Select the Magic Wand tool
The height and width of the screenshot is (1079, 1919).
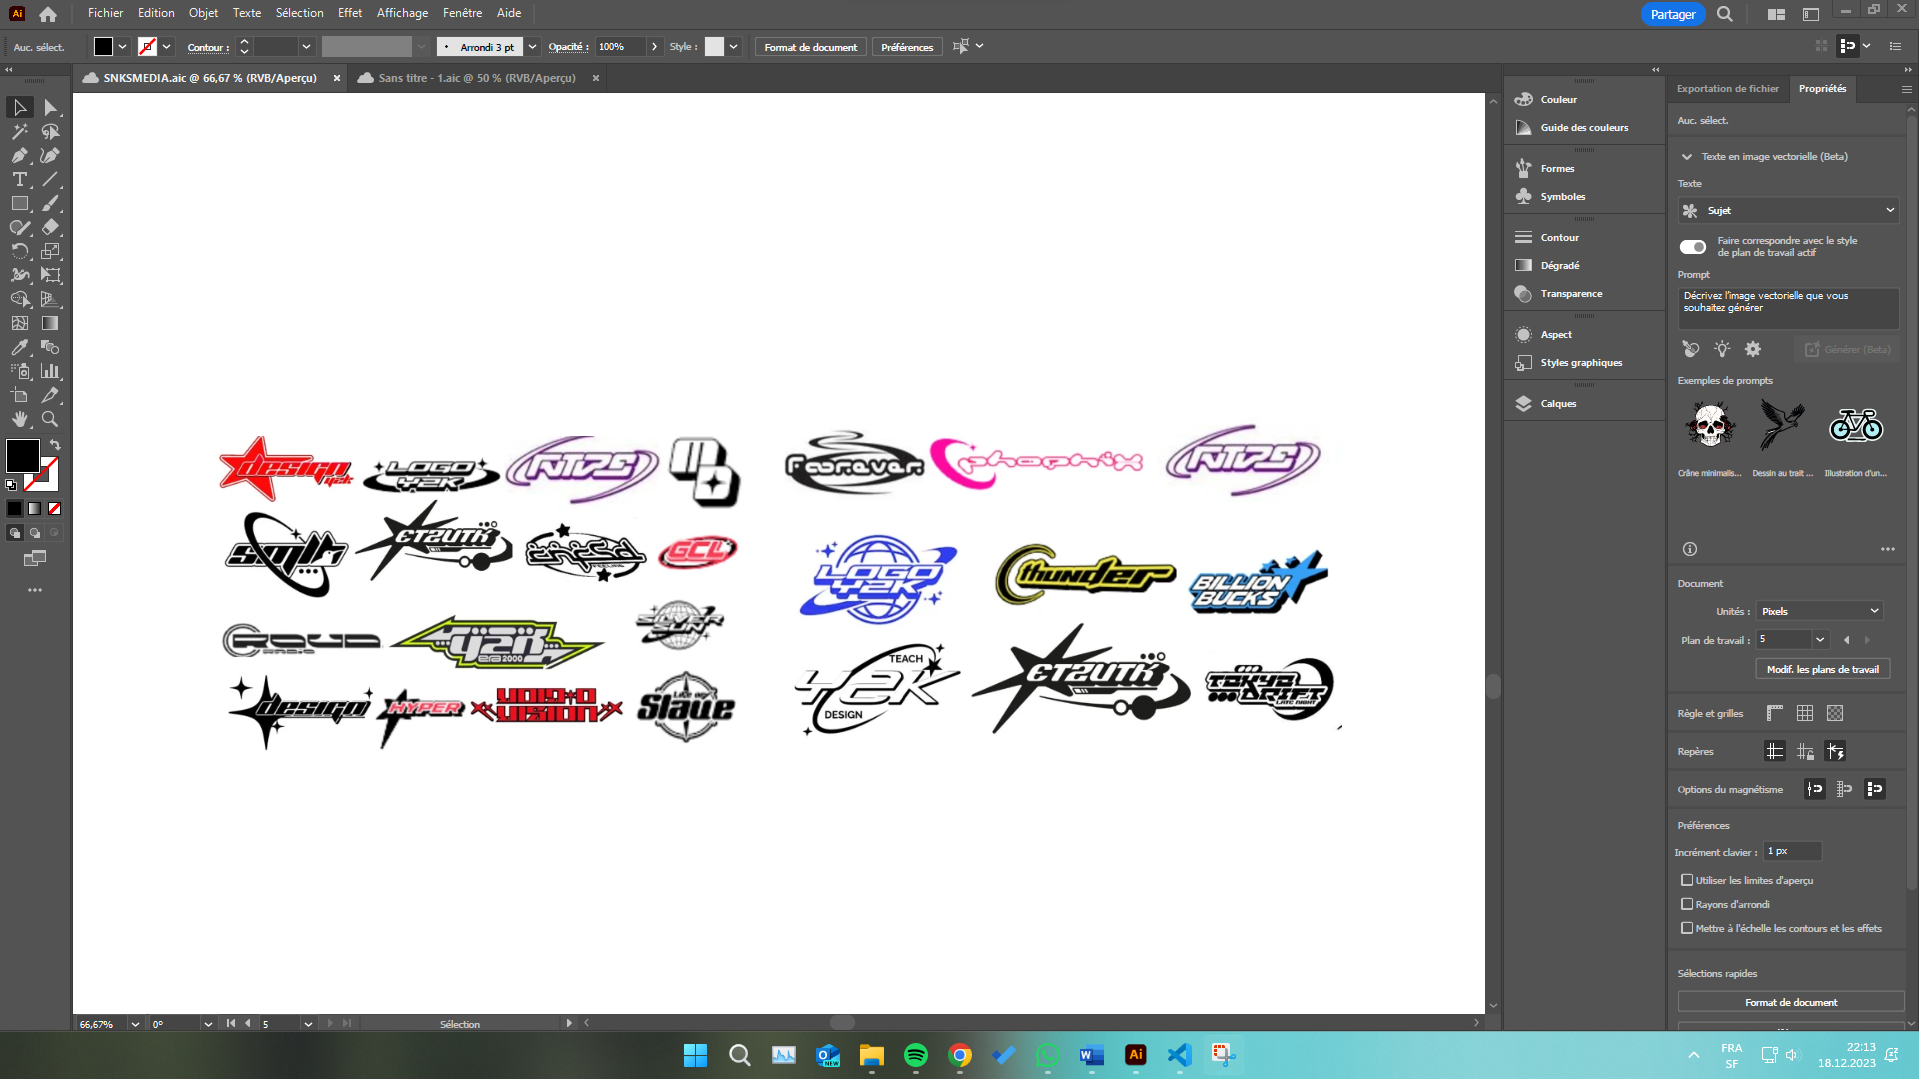click(20, 131)
